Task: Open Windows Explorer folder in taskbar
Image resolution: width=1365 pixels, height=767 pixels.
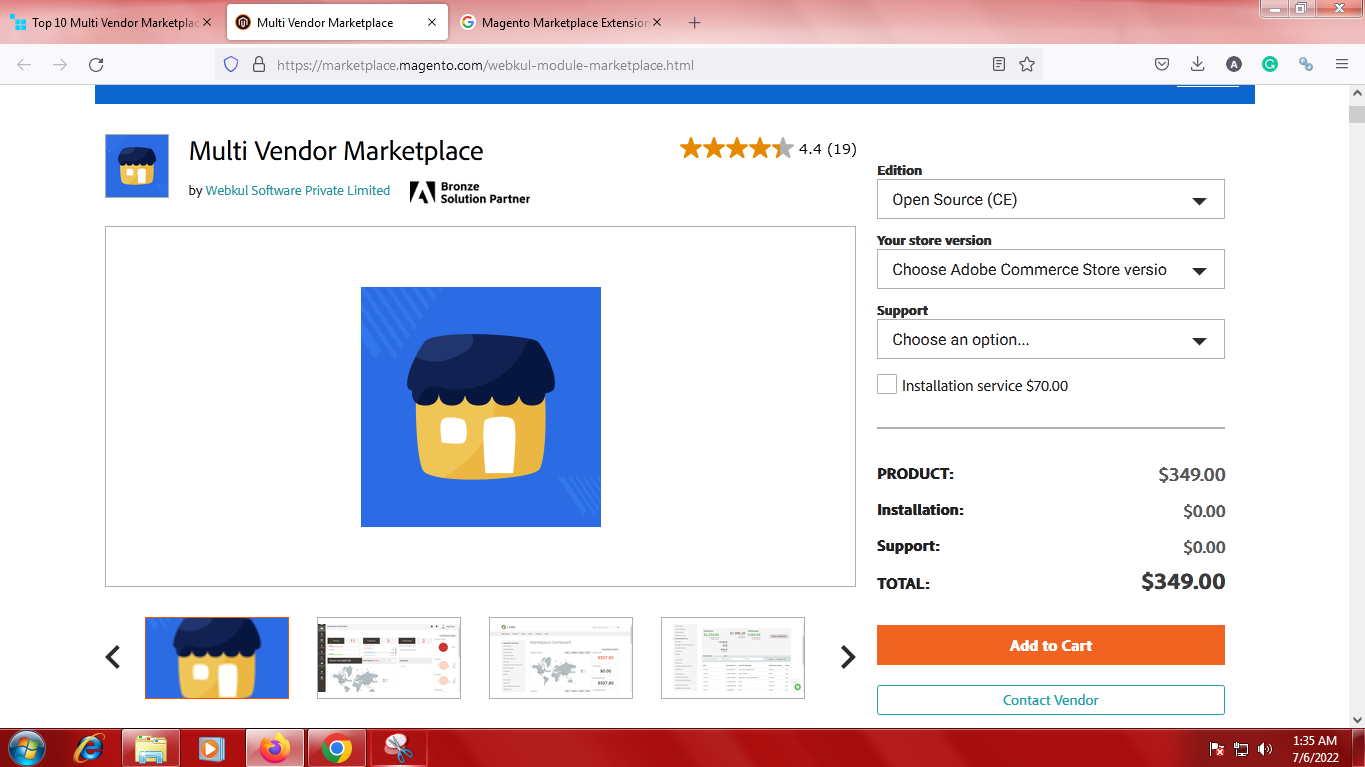Action: click(x=151, y=748)
